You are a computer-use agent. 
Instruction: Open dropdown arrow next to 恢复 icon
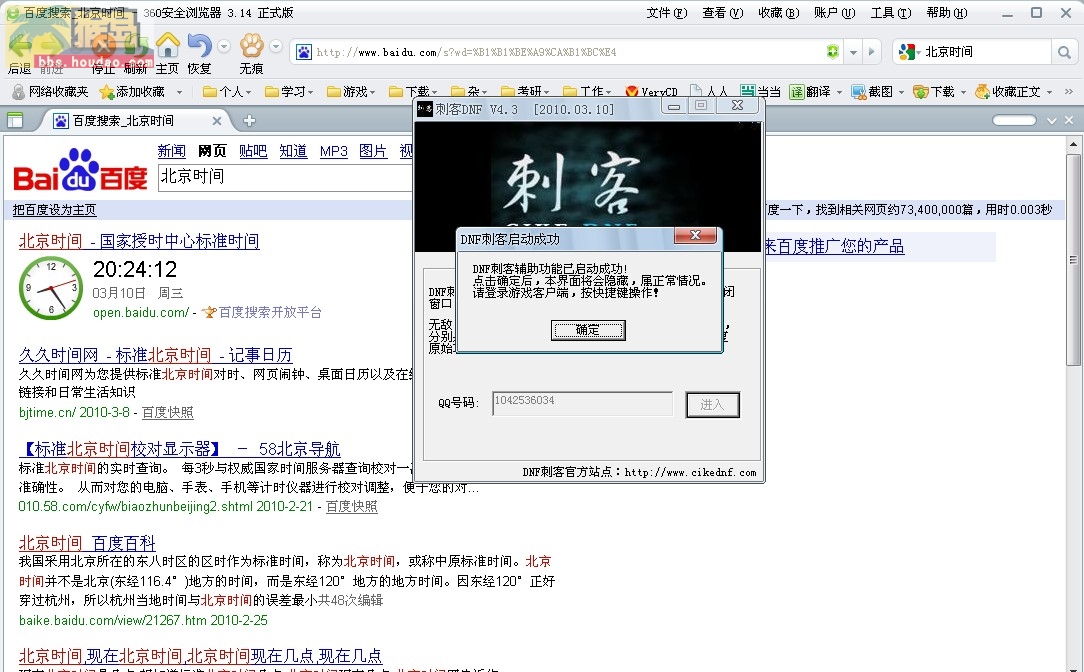223,46
